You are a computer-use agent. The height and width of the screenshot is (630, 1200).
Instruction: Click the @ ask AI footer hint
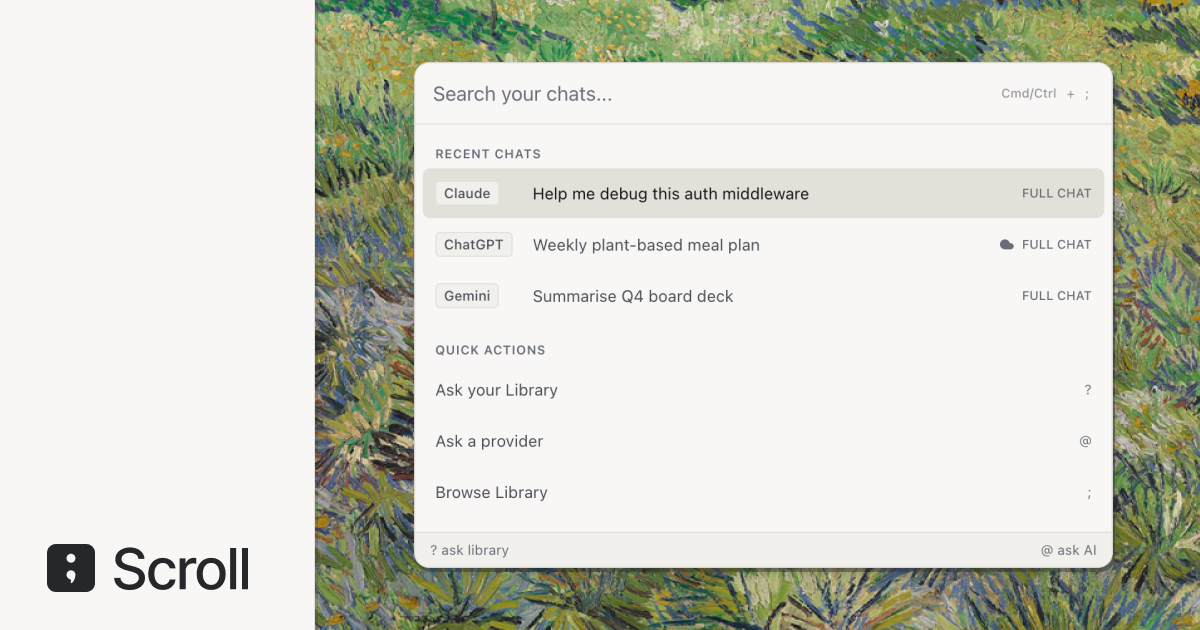pyautogui.click(x=1068, y=550)
